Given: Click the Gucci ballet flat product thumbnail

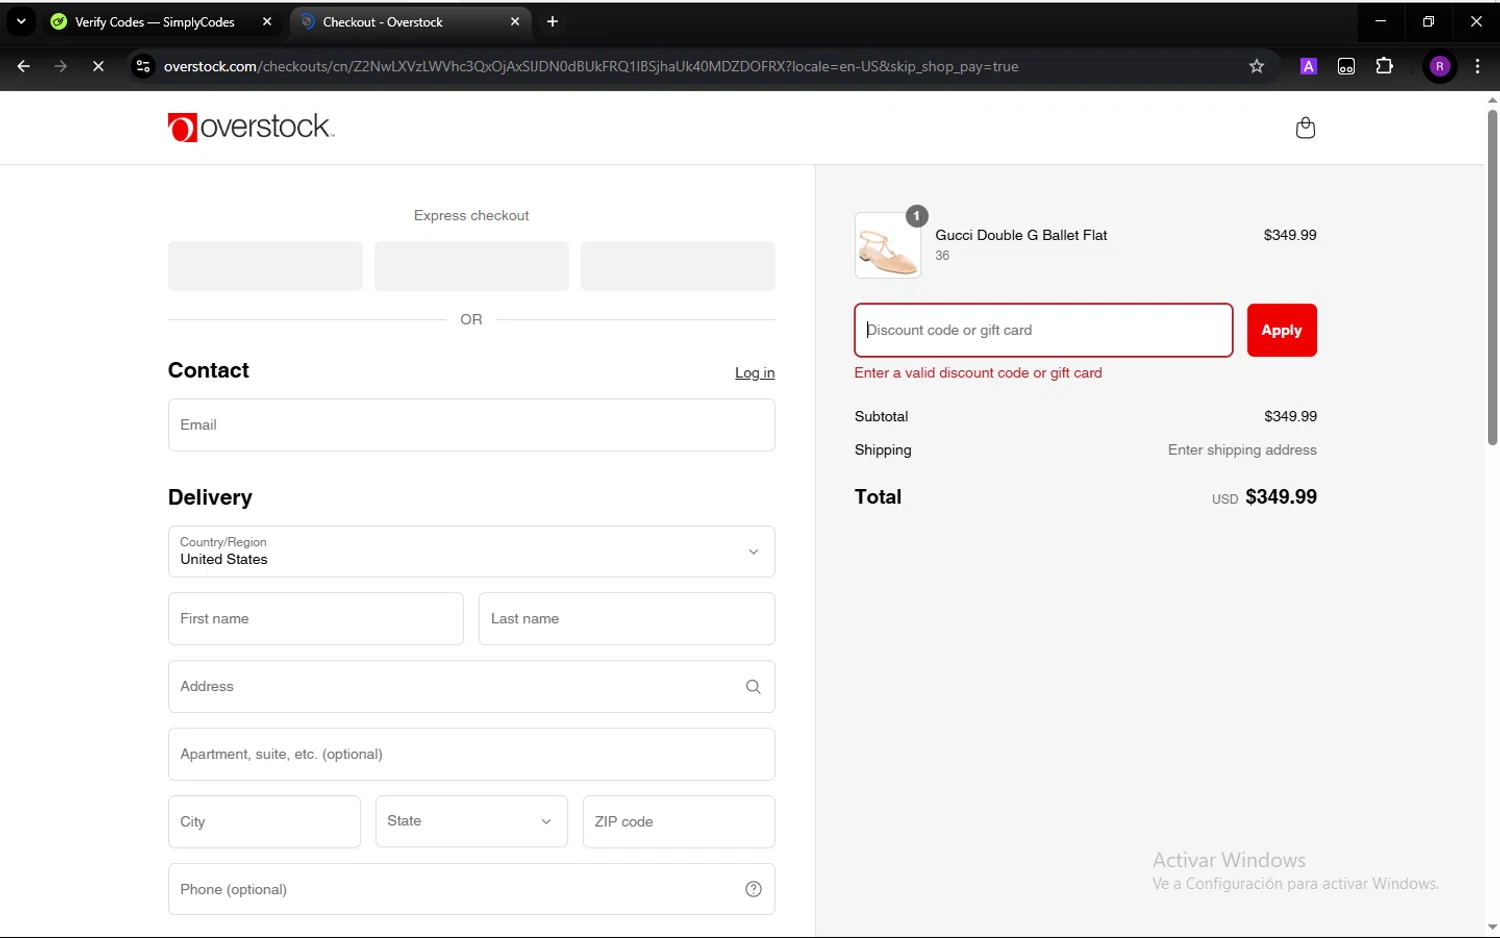Looking at the screenshot, I should pos(888,245).
